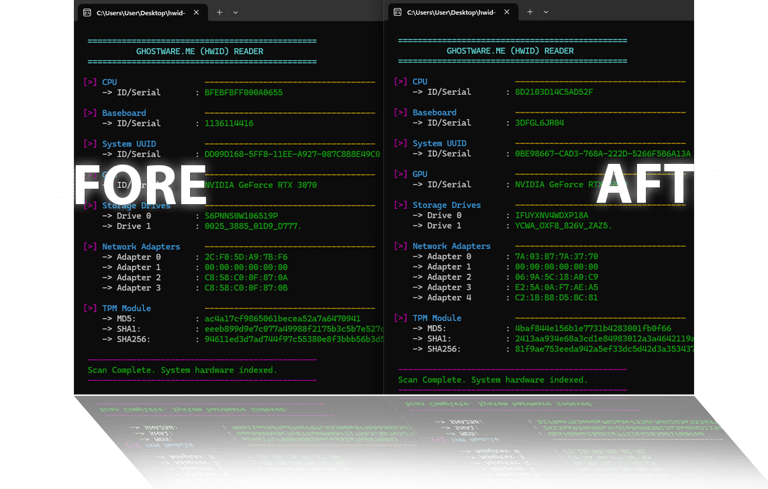Click System UUID starting DD09D168
The image size is (768, 489).
(292, 154)
